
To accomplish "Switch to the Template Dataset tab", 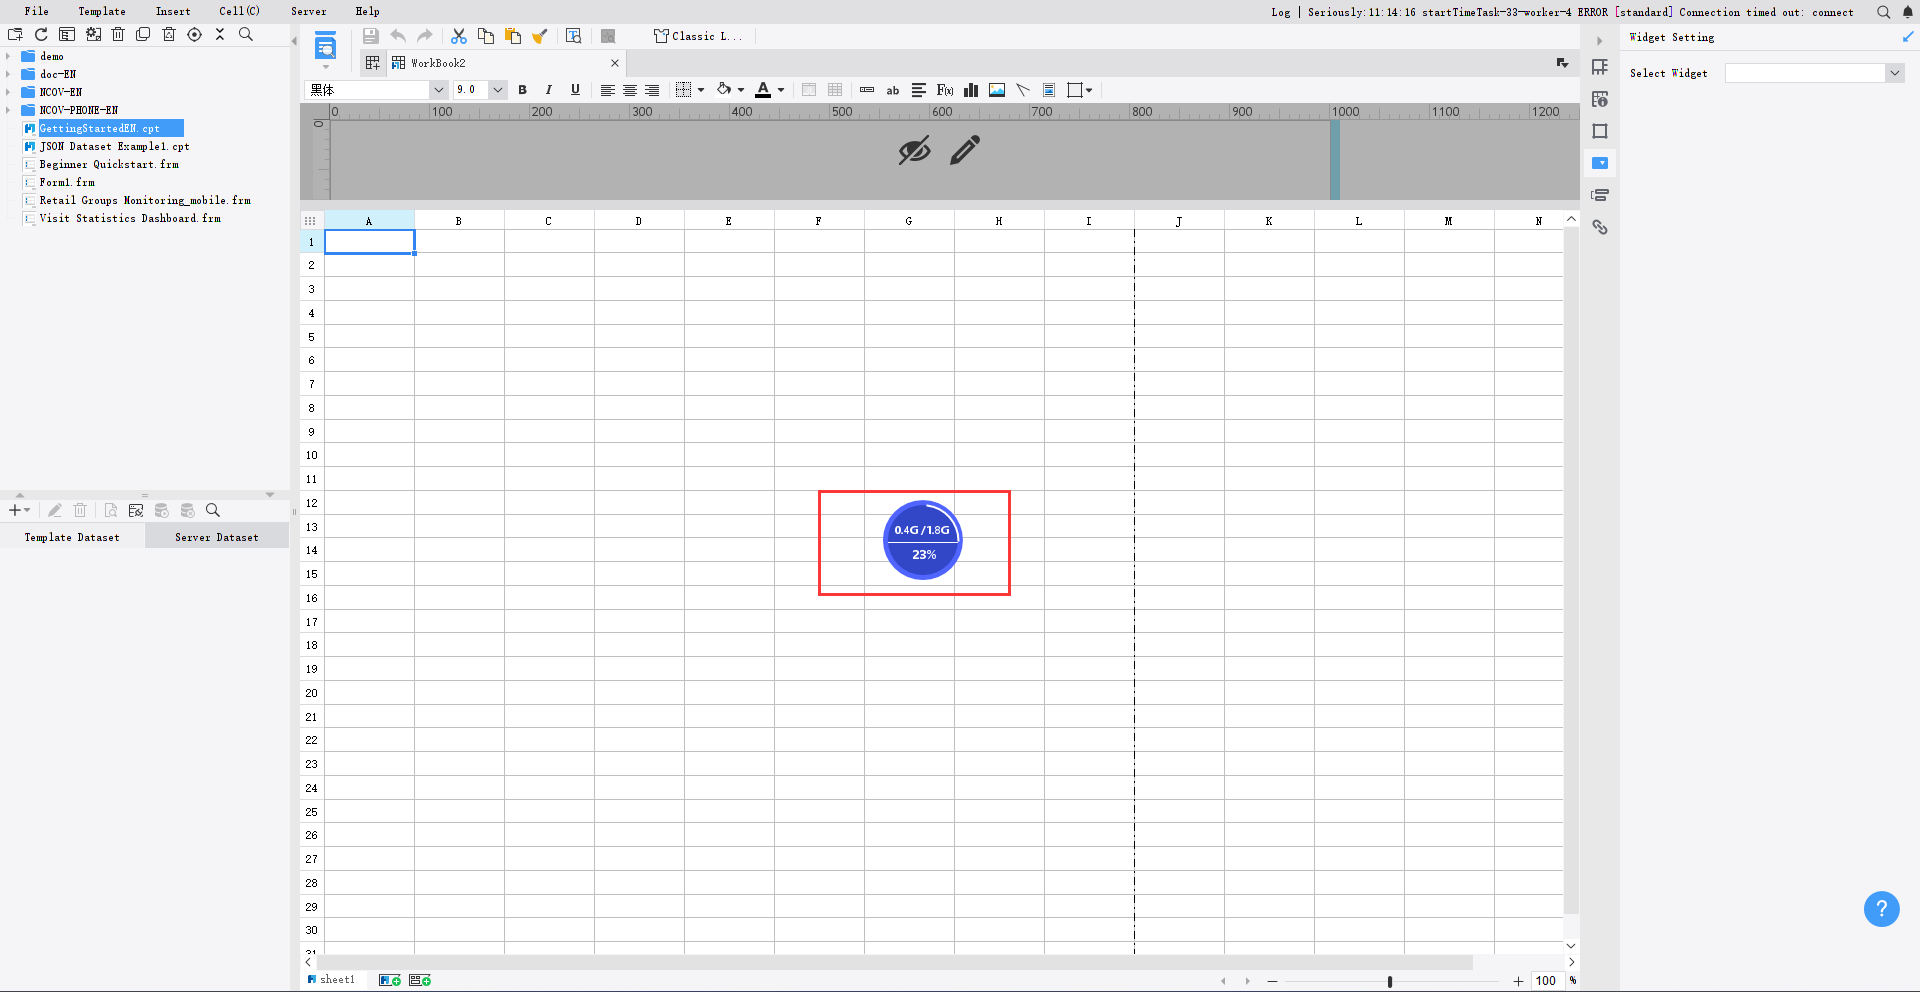I will tap(72, 537).
